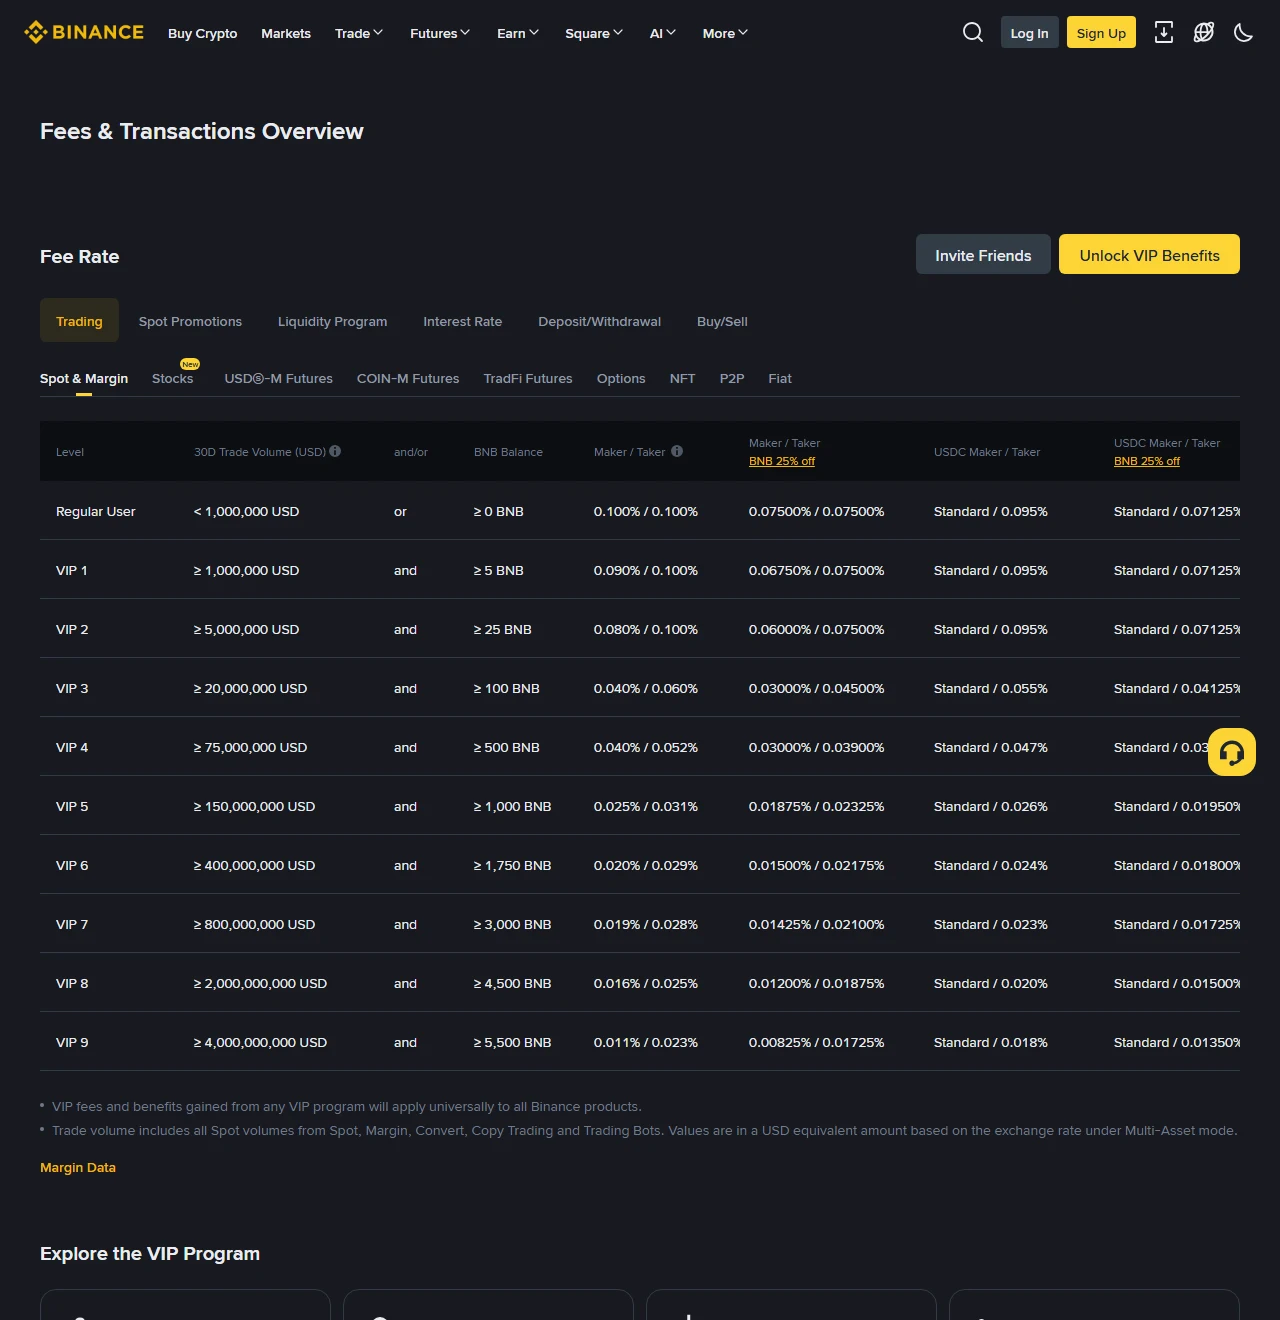Select the COIN-M Futures sub-tab
The width and height of the screenshot is (1280, 1320).
pos(408,378)
